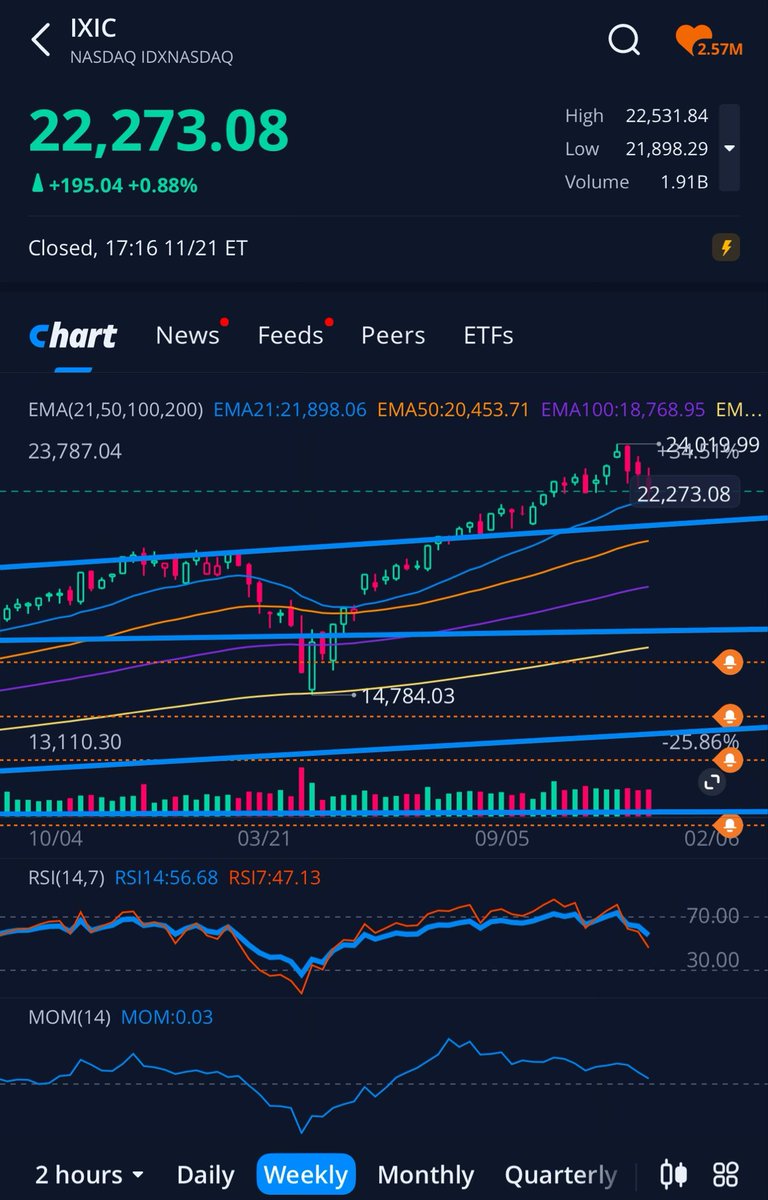Screen dimensions: 768x1200
Task: Select the big 22,273.08 price under IXIC
Action: click(158, 130)
